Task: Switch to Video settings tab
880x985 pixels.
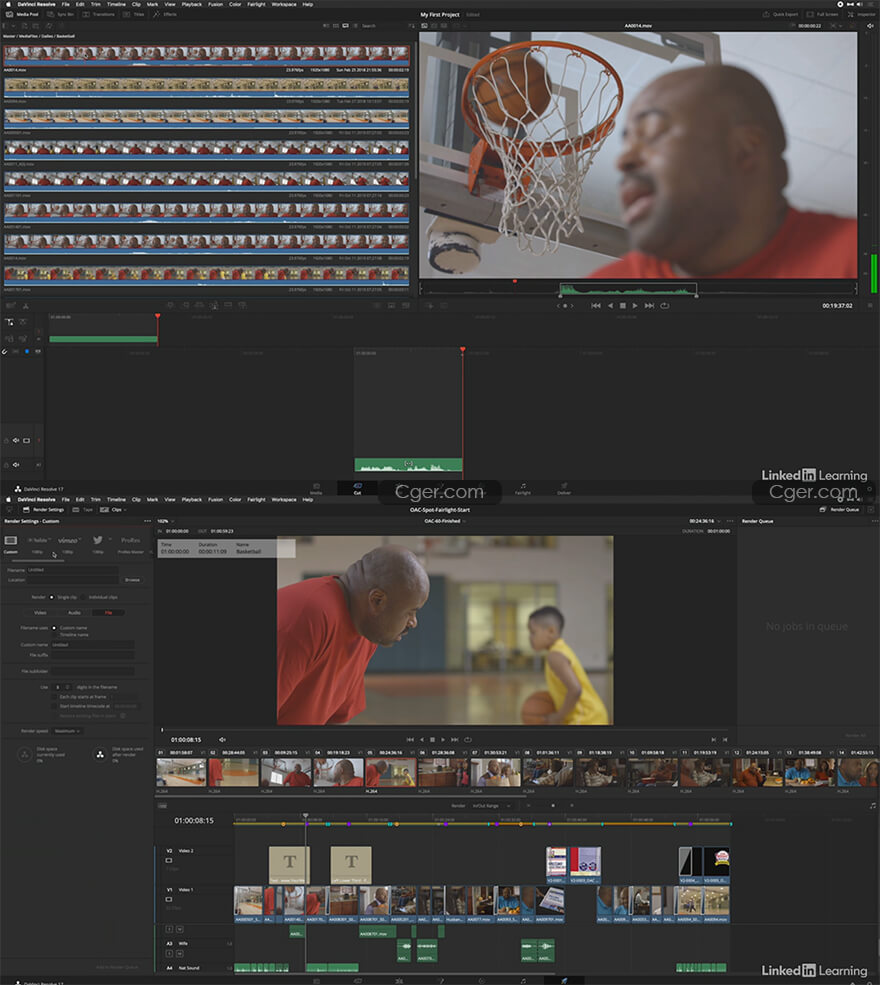Action: [40, 612]
